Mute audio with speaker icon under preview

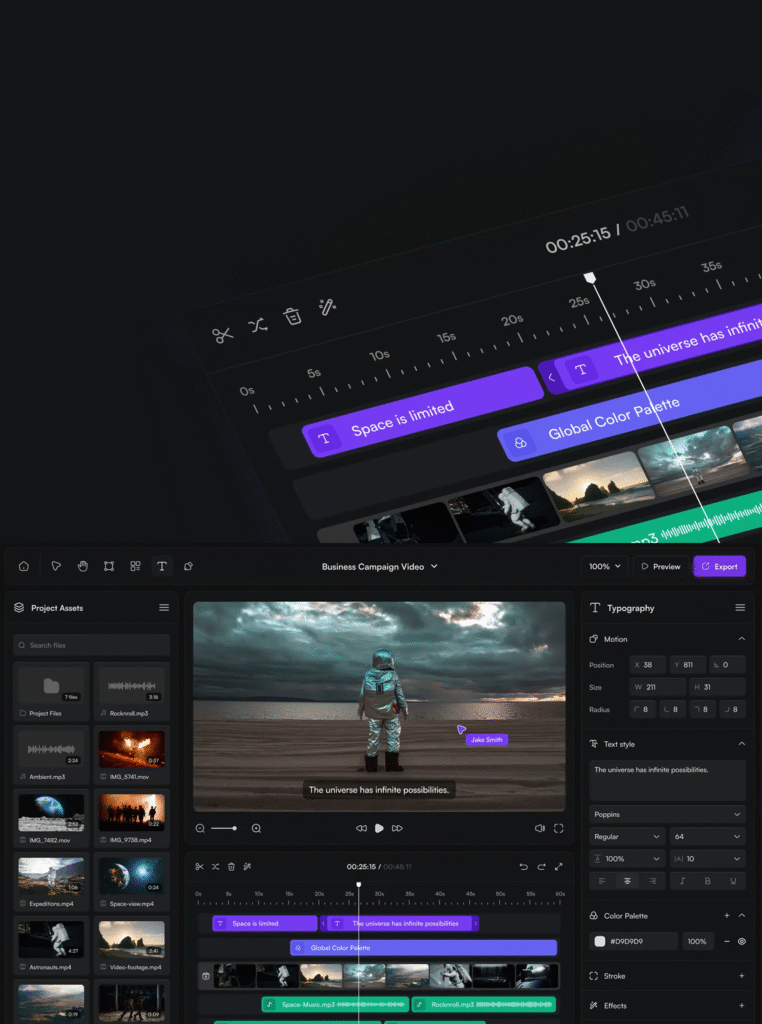click(539, 828)
